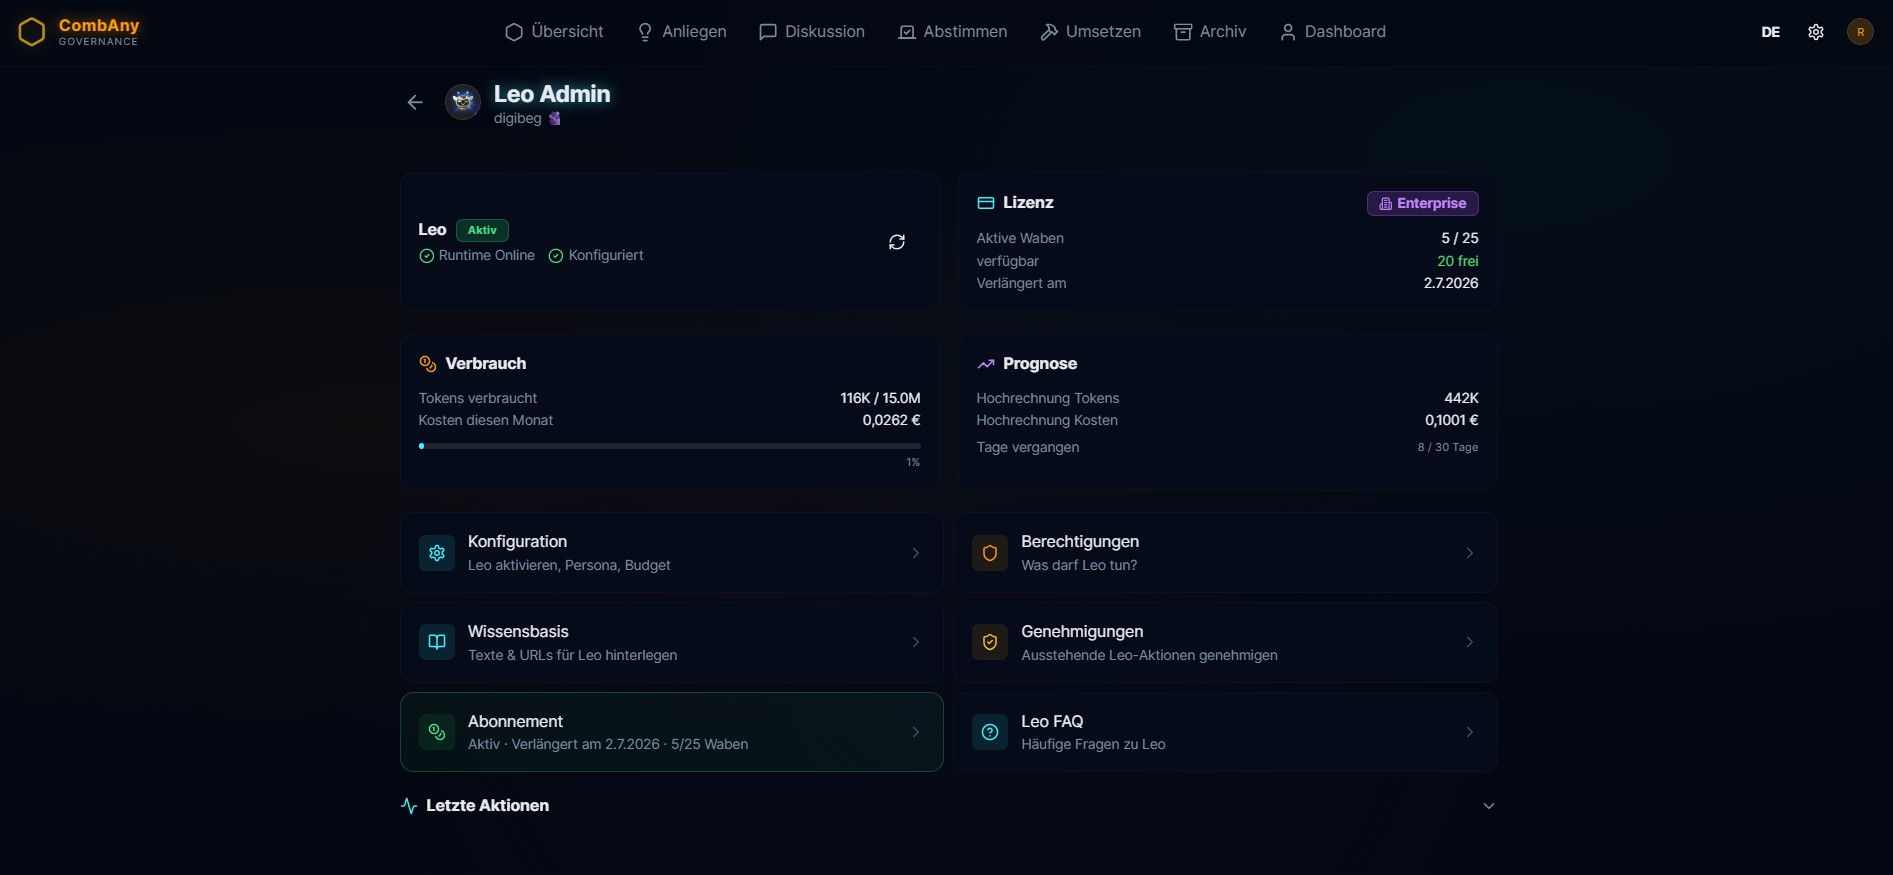Open the Übersicht menu item
The height and width of the screenshot is (875, 1893).
(x=554, y=32)
